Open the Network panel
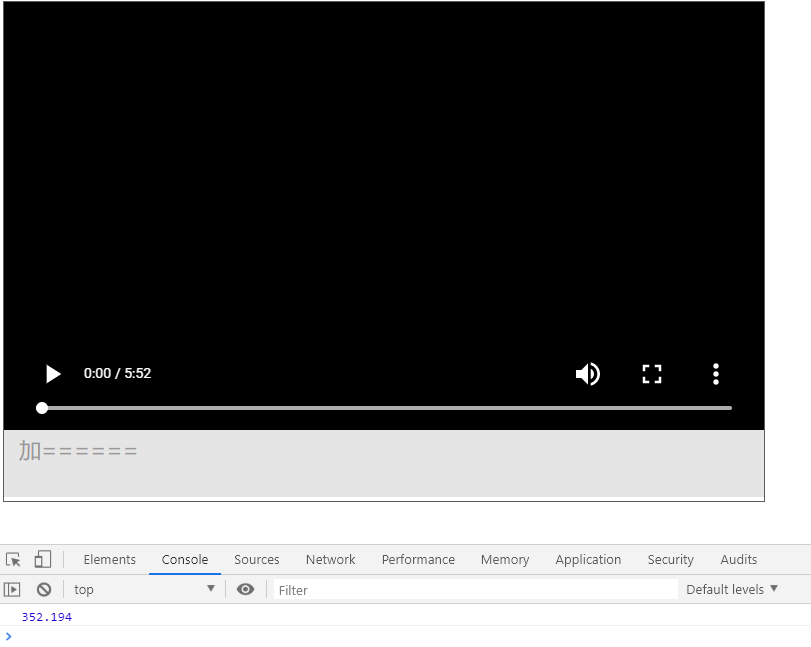The image size is (811, 647). pos(330,559)
